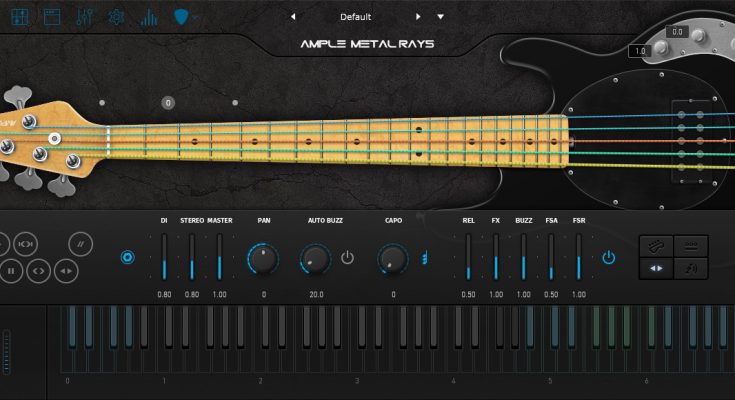Click the Default preset name
Viewport: 735px width, 400px height.
pyautogui.click(x=355, y=17)
